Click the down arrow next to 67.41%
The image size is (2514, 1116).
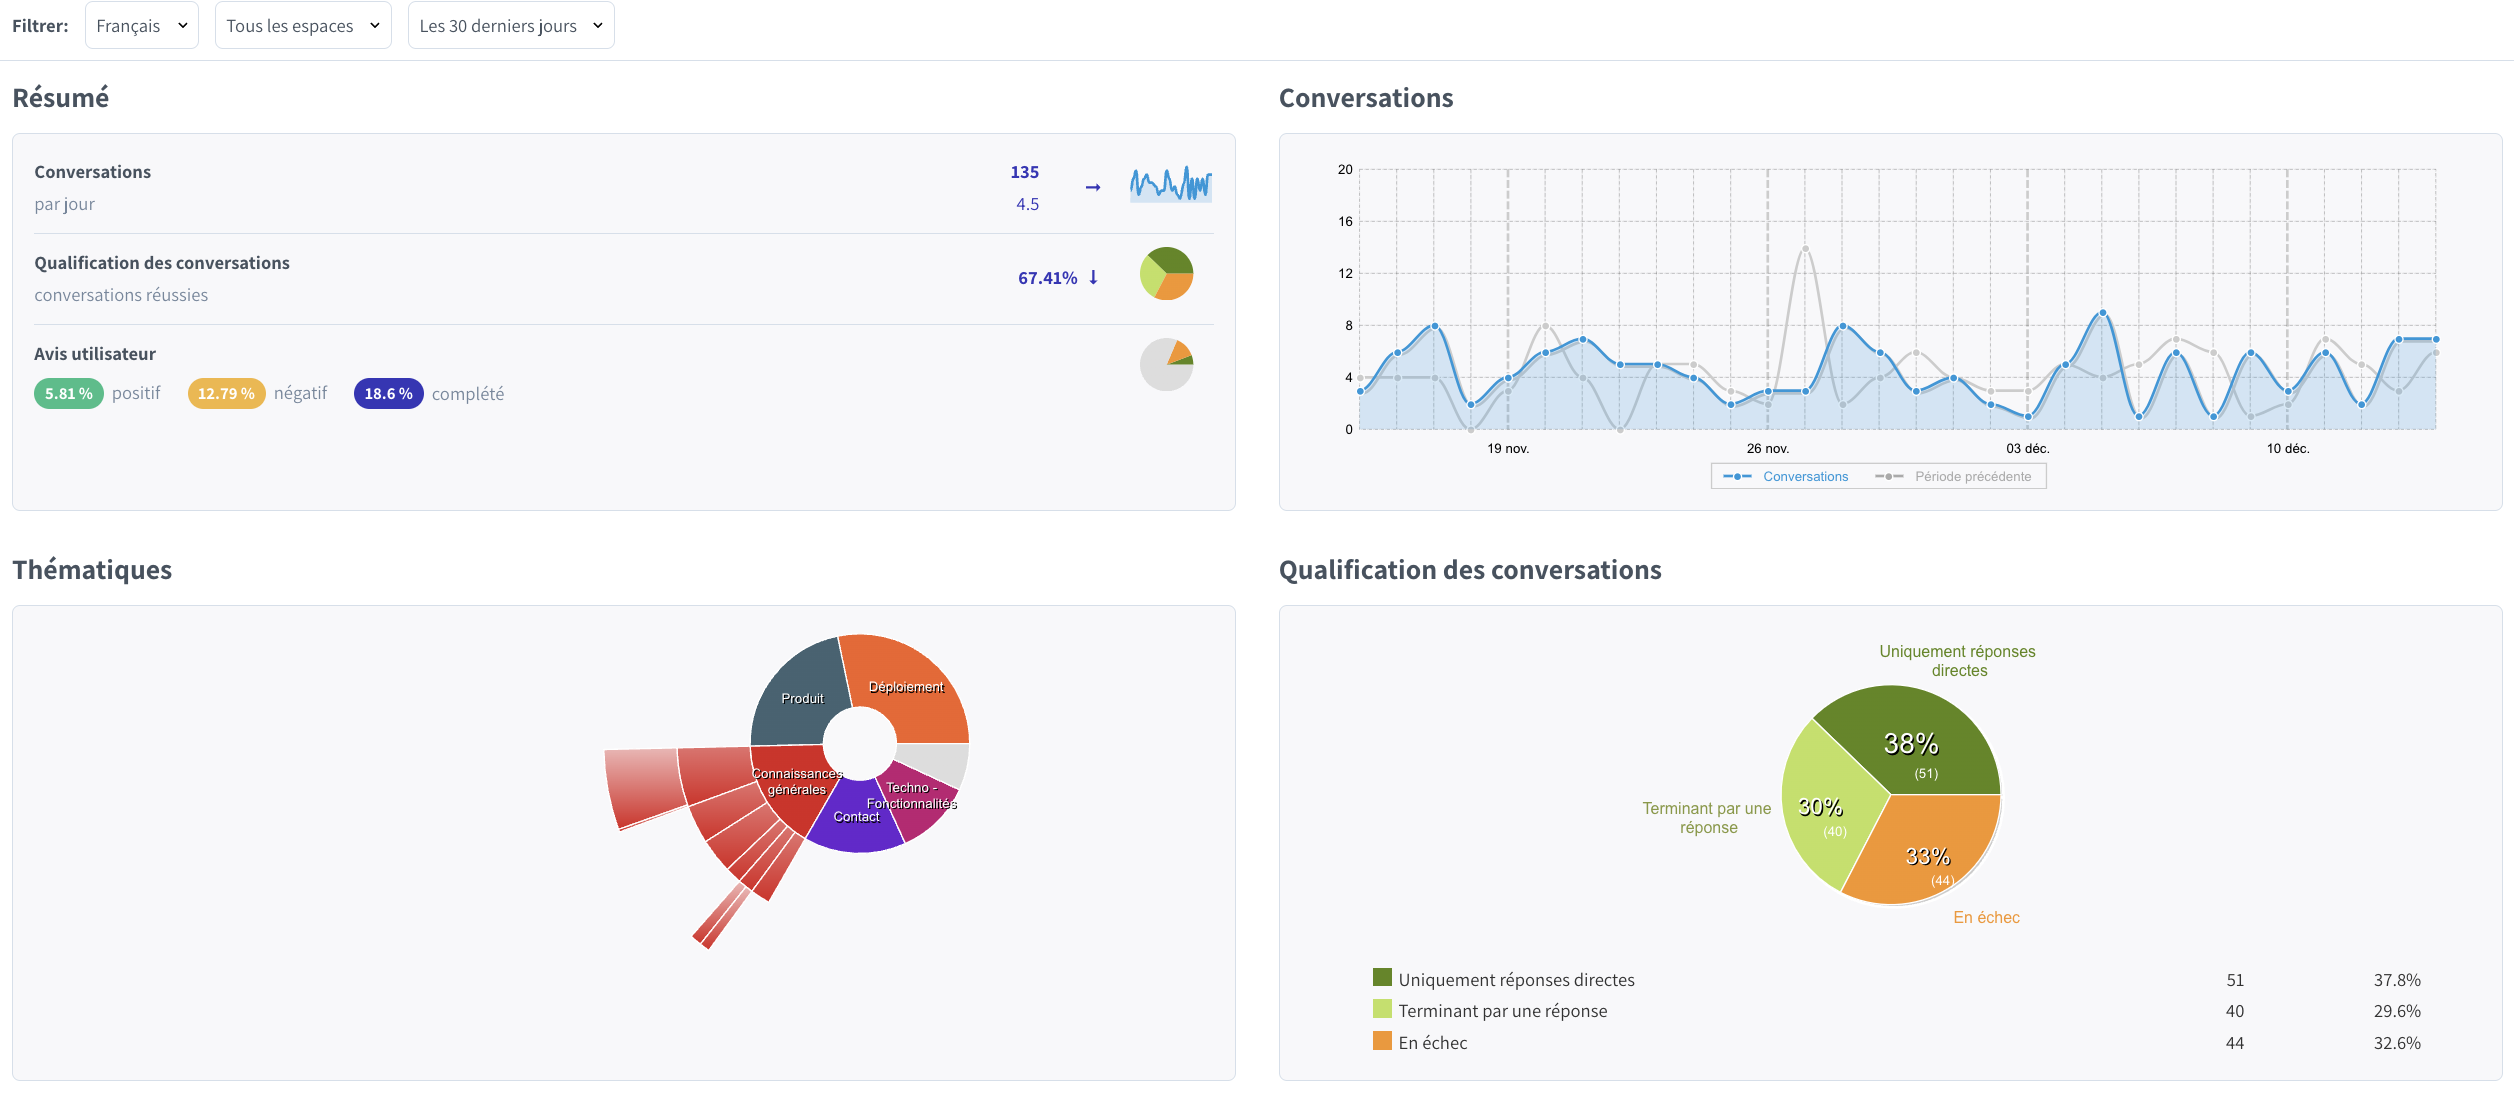[x=1093, y=278]
